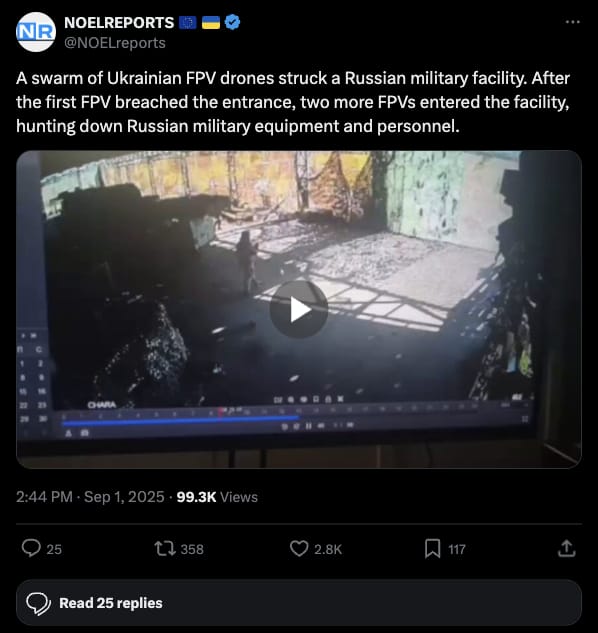Click the blue progress bar in video thumbnail
Image resolution: width=598 pixels, height=633 pixels.
click(x=180, y=421)
